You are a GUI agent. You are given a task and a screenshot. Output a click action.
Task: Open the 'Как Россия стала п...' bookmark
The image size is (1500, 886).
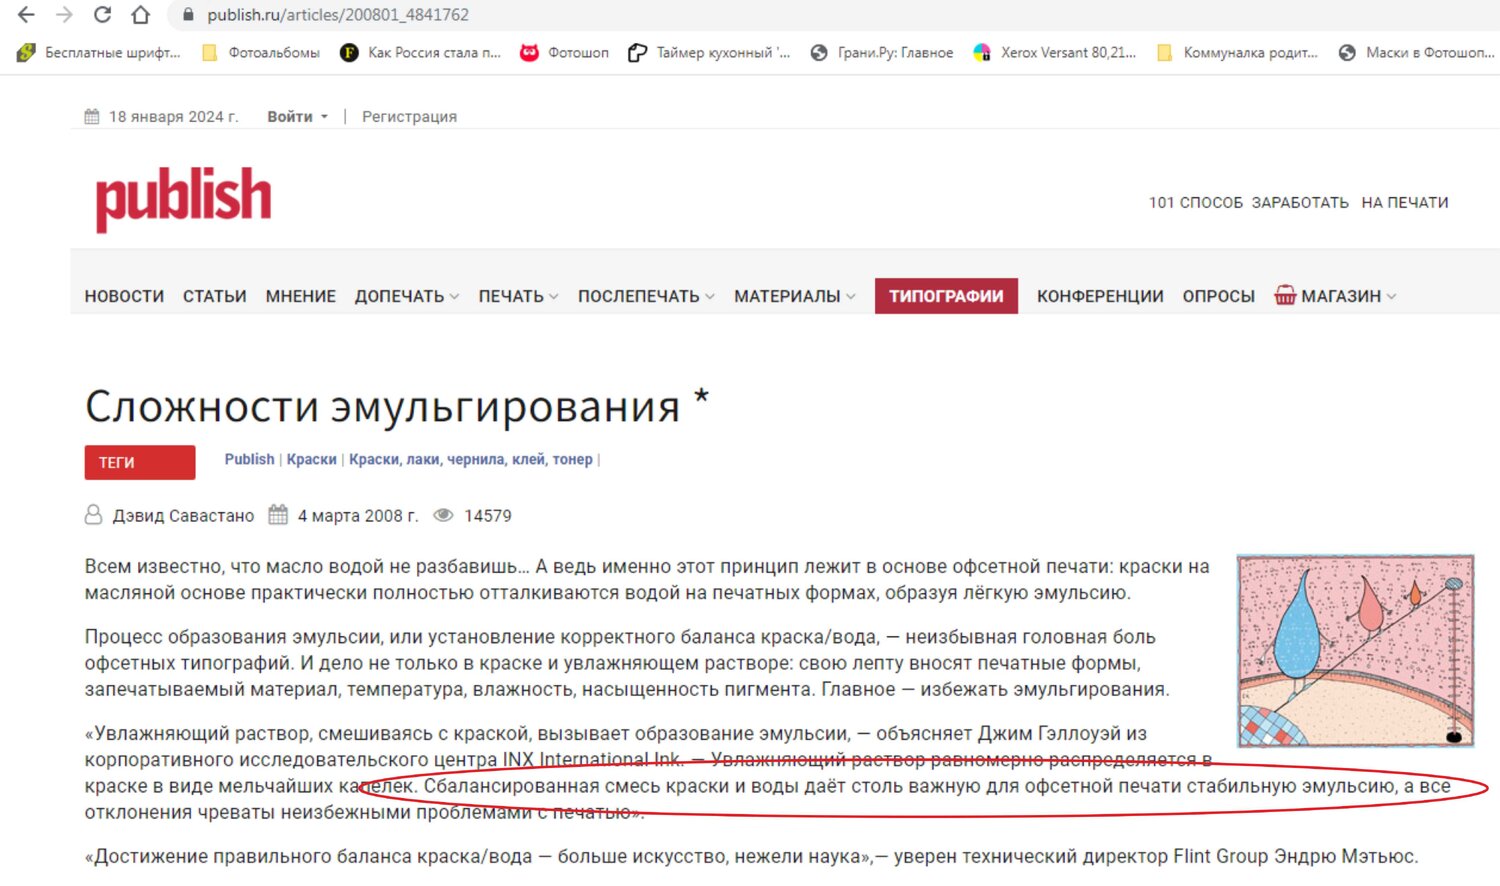tap(420, 53)
